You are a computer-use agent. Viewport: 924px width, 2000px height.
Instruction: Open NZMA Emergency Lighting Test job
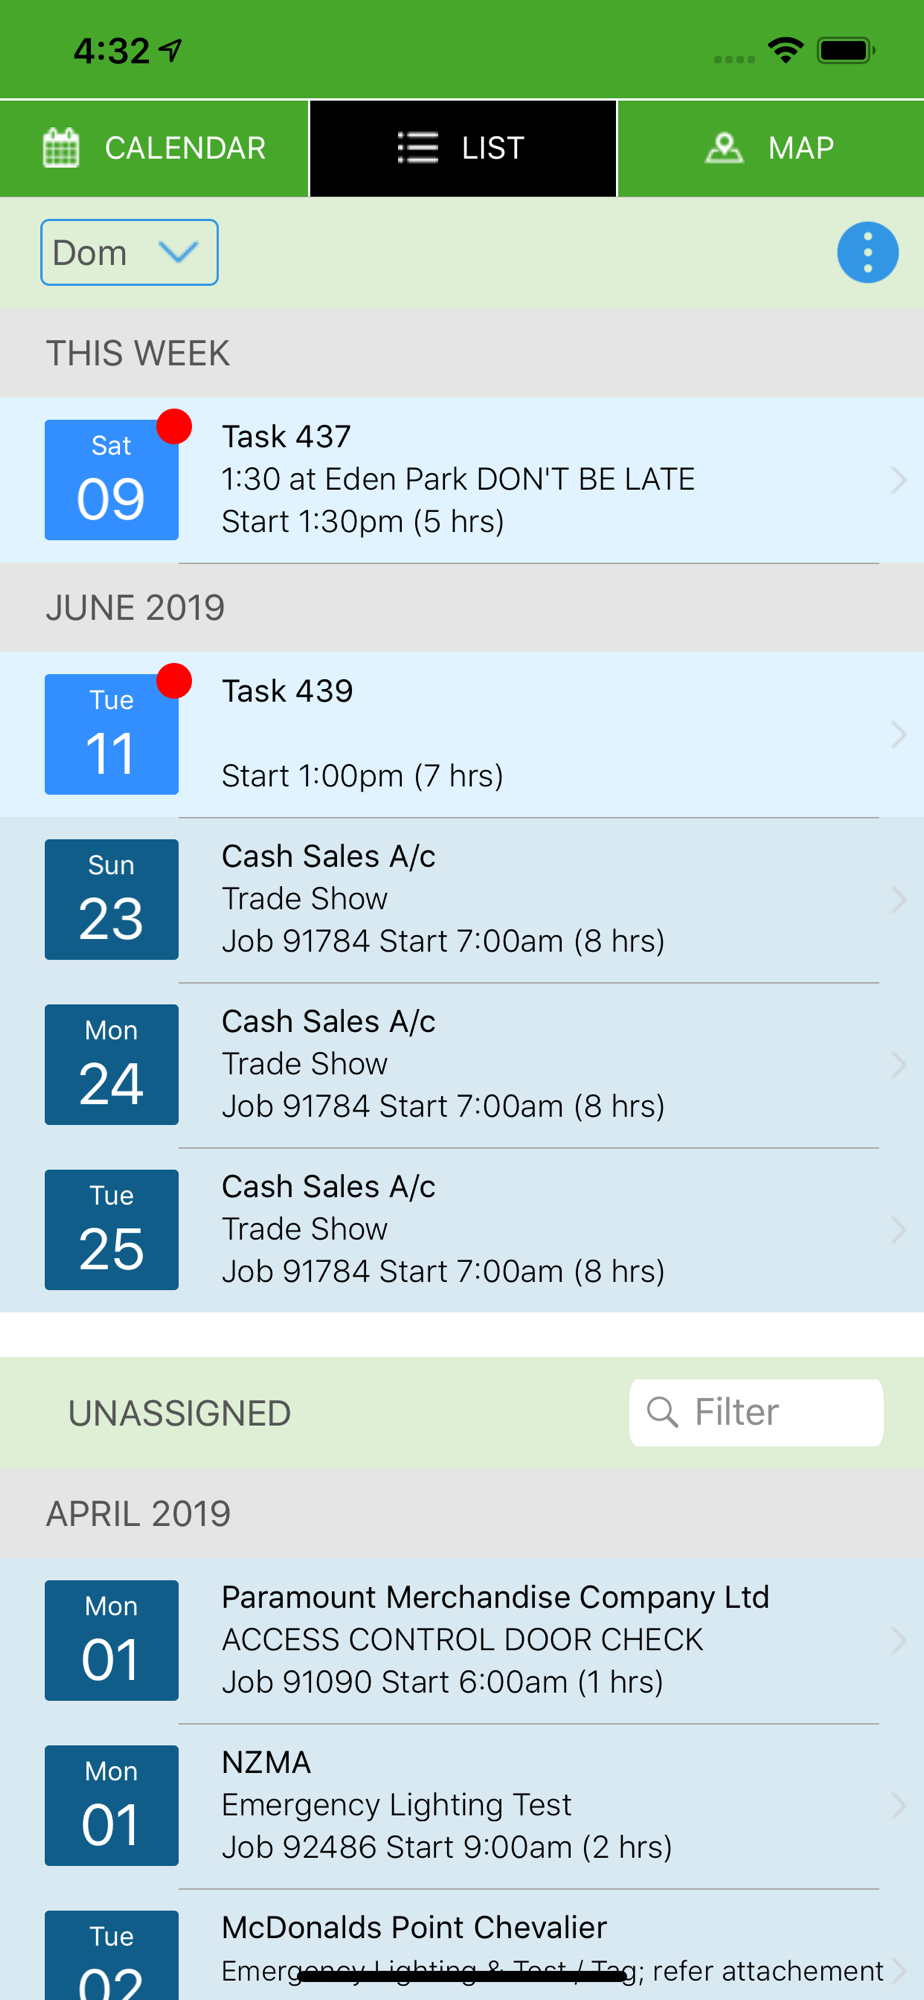[462, 1805]
